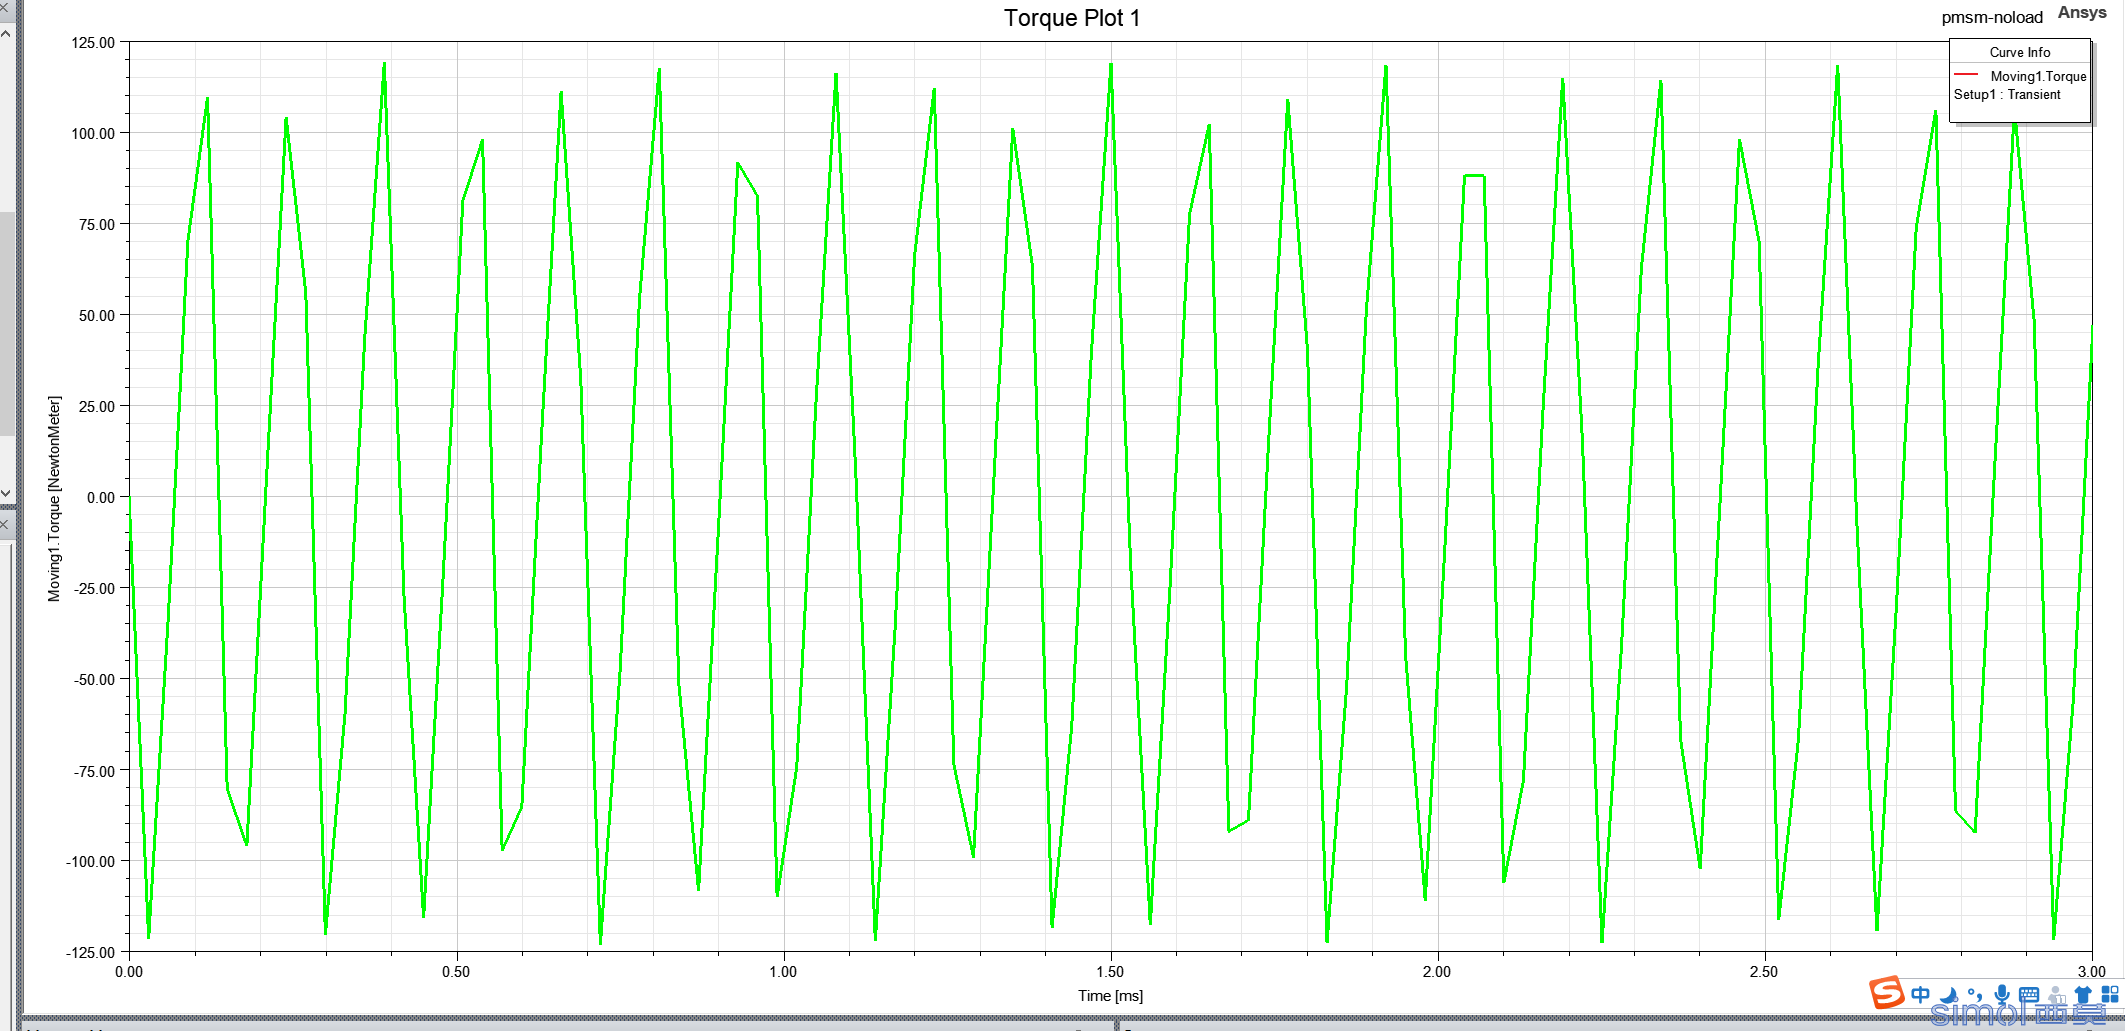The width and height of the screenshot is (2125, 1031).
Task: Click the 2.50 X-axis tick label
Action: tap(1764, 972)
